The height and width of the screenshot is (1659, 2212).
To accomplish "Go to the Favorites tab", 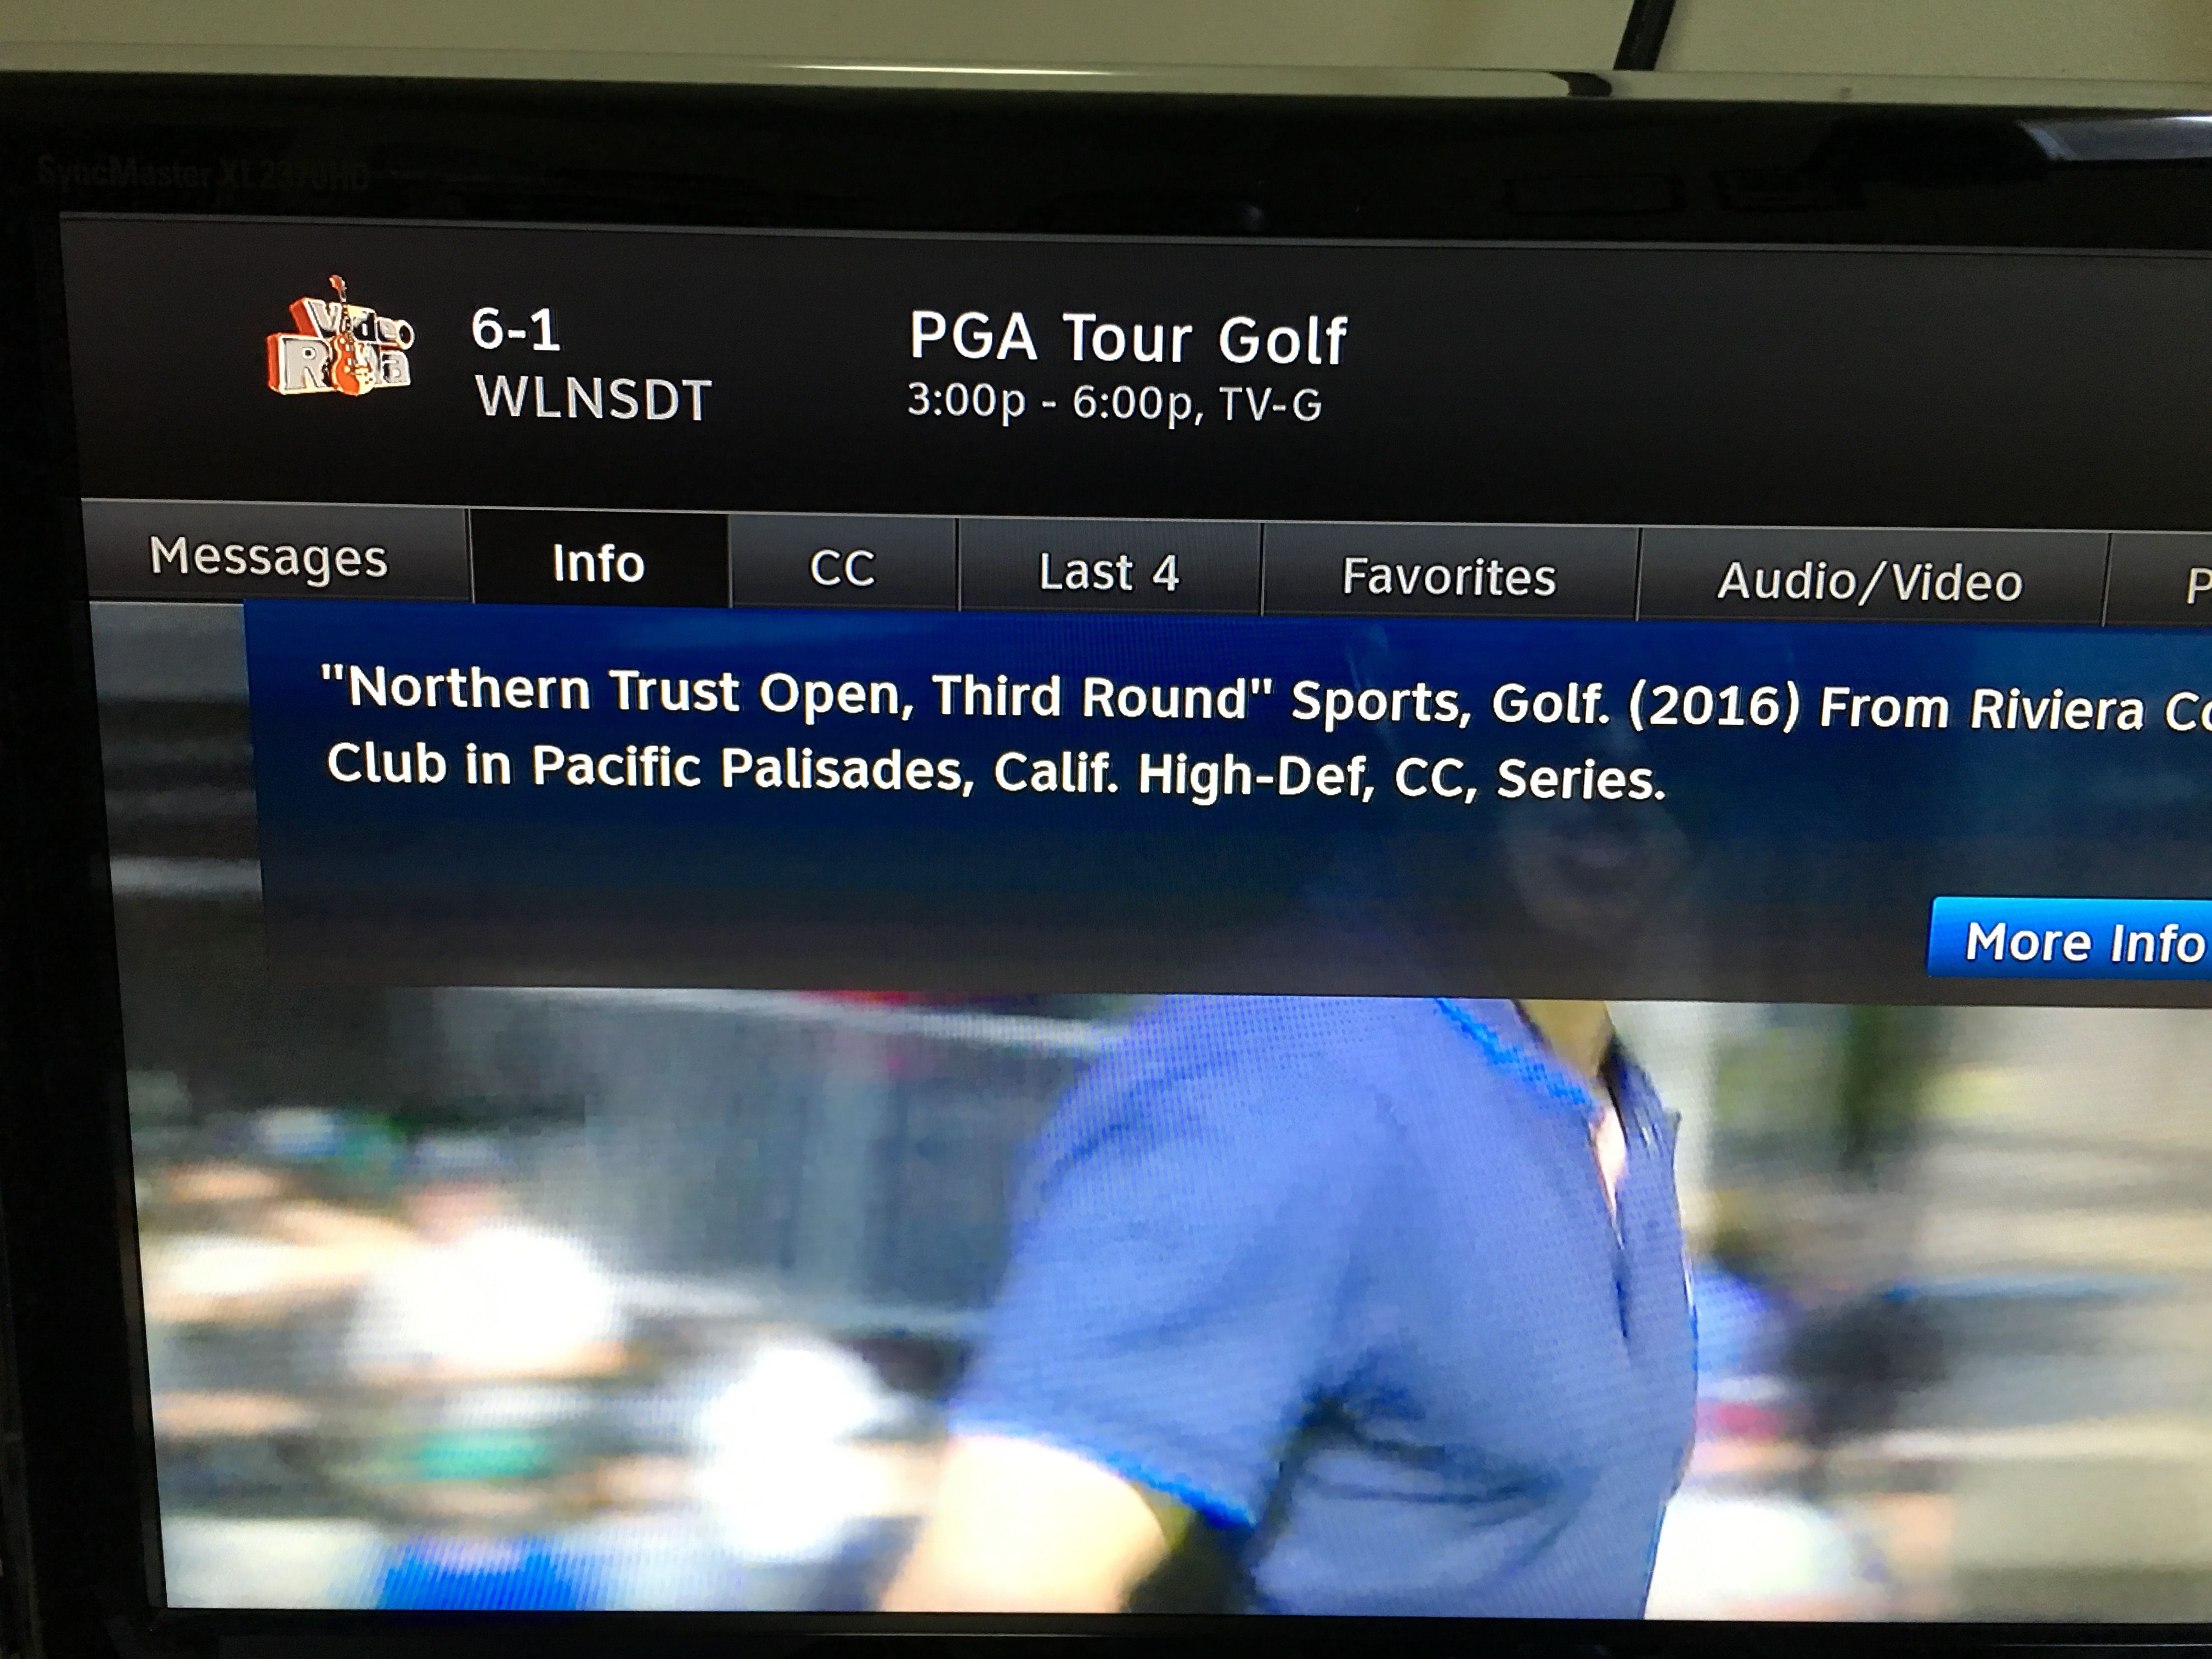I will pyautogui.click(x=1449, y=576).
